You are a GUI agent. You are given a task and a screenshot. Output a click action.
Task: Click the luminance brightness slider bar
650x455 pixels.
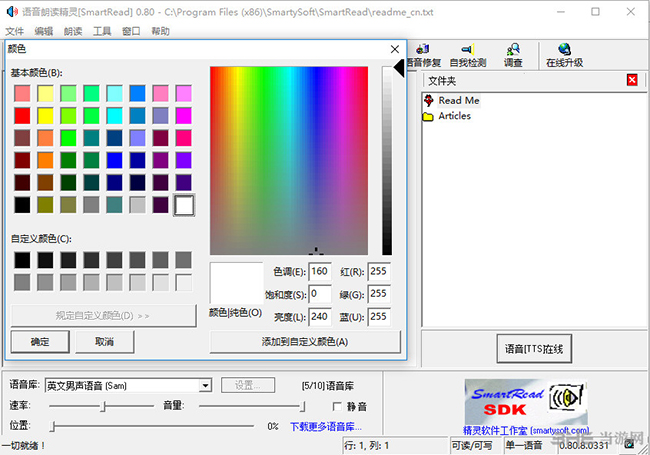tap(387, 160)
